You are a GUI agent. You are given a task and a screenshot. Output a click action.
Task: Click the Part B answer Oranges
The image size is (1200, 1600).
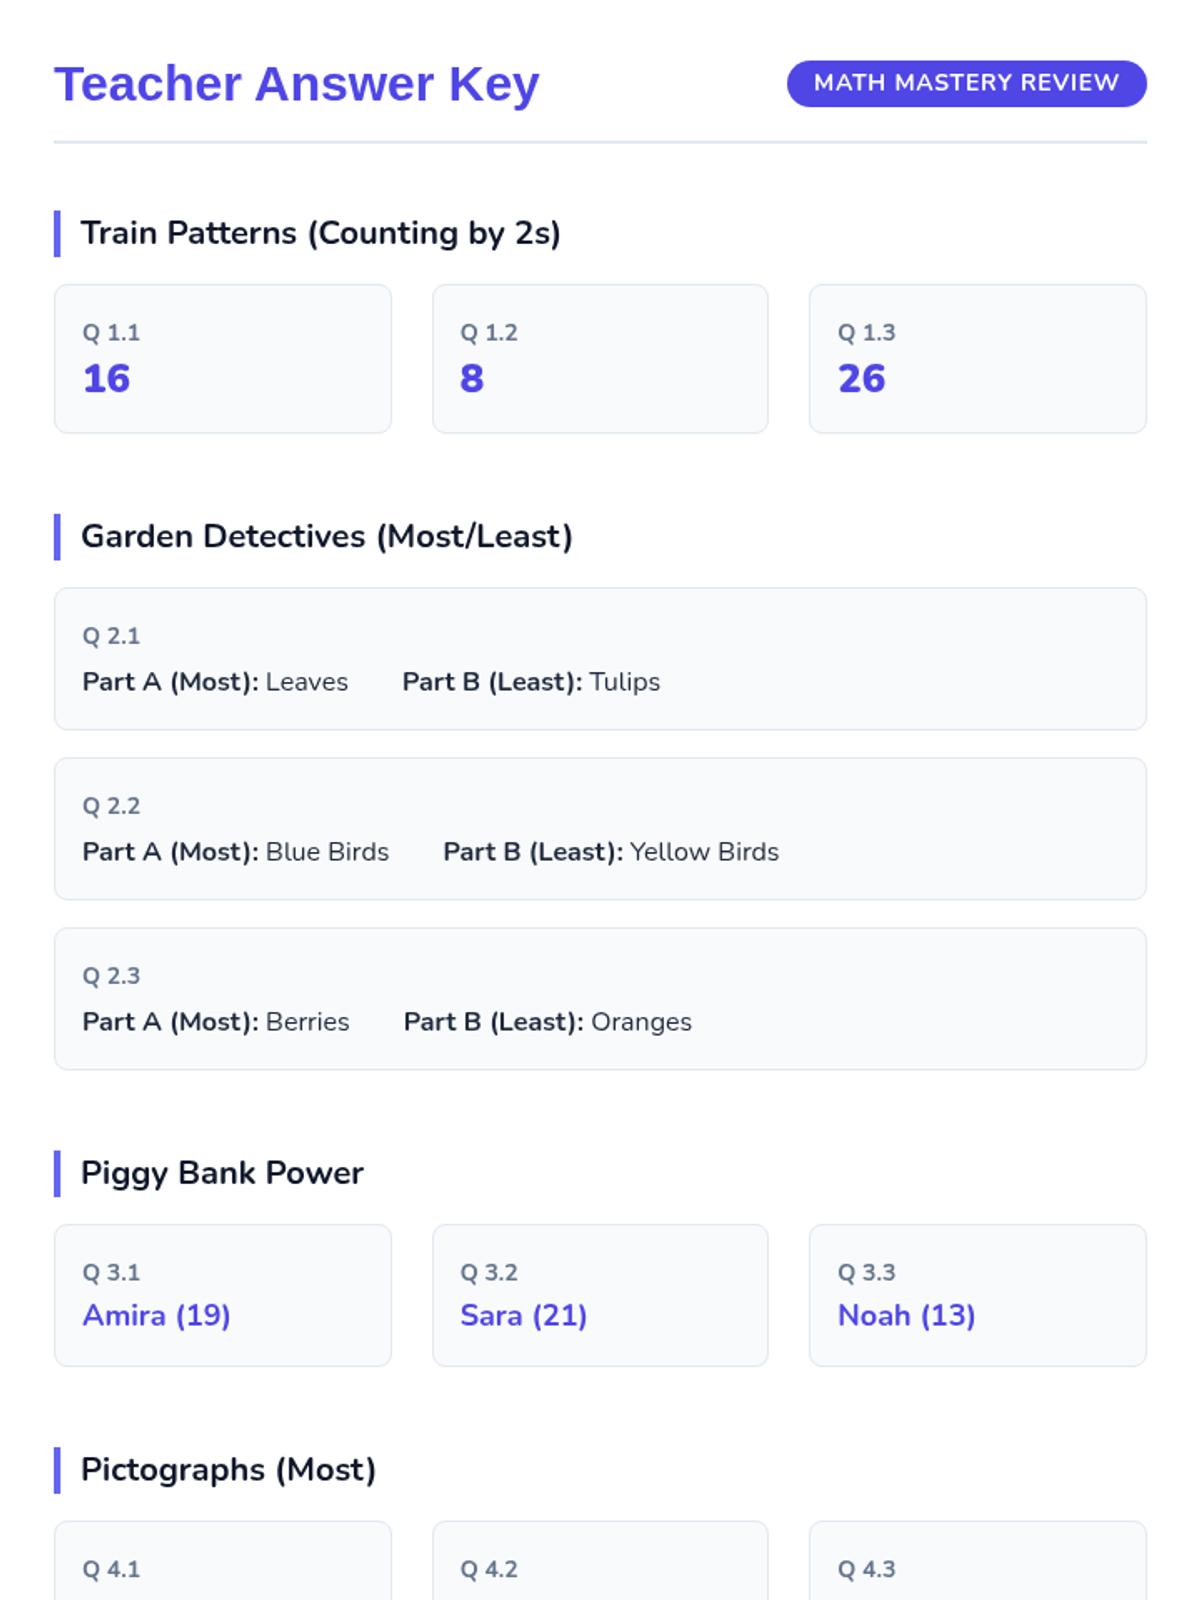(x=641, y=1022)
